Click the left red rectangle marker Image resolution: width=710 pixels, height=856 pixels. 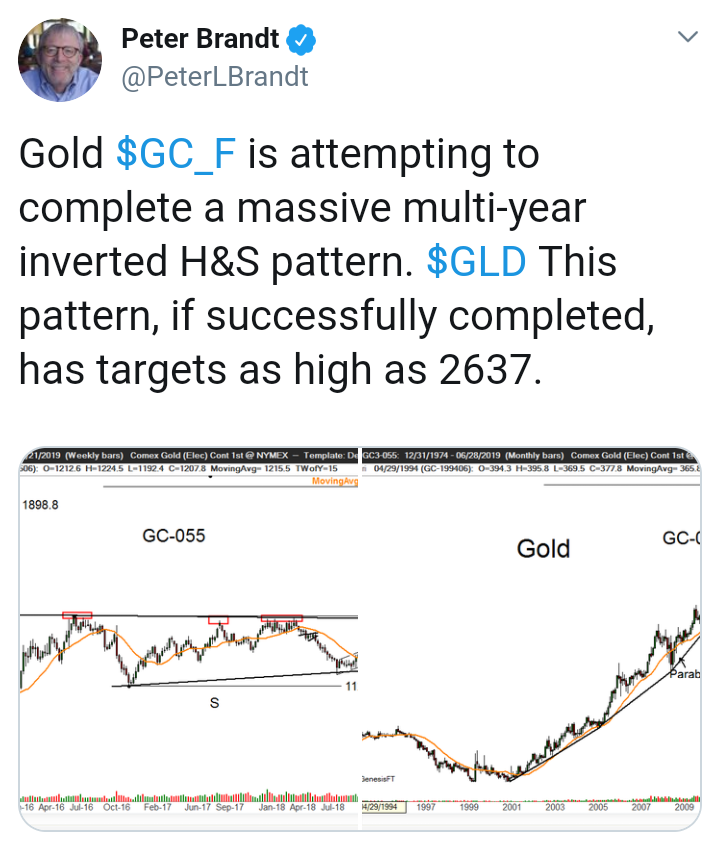(77, 615)
